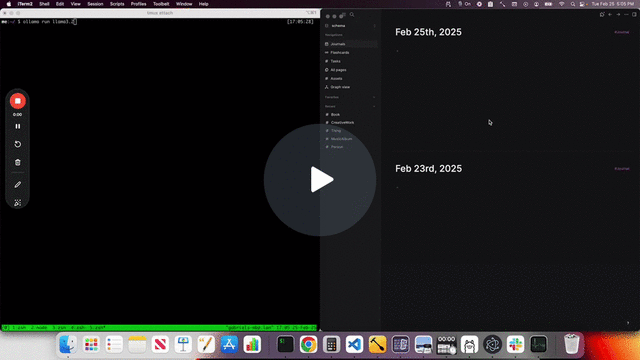640x360 pixels.
Task: Collapse the Recent section chevron
Action: point(374,107)
